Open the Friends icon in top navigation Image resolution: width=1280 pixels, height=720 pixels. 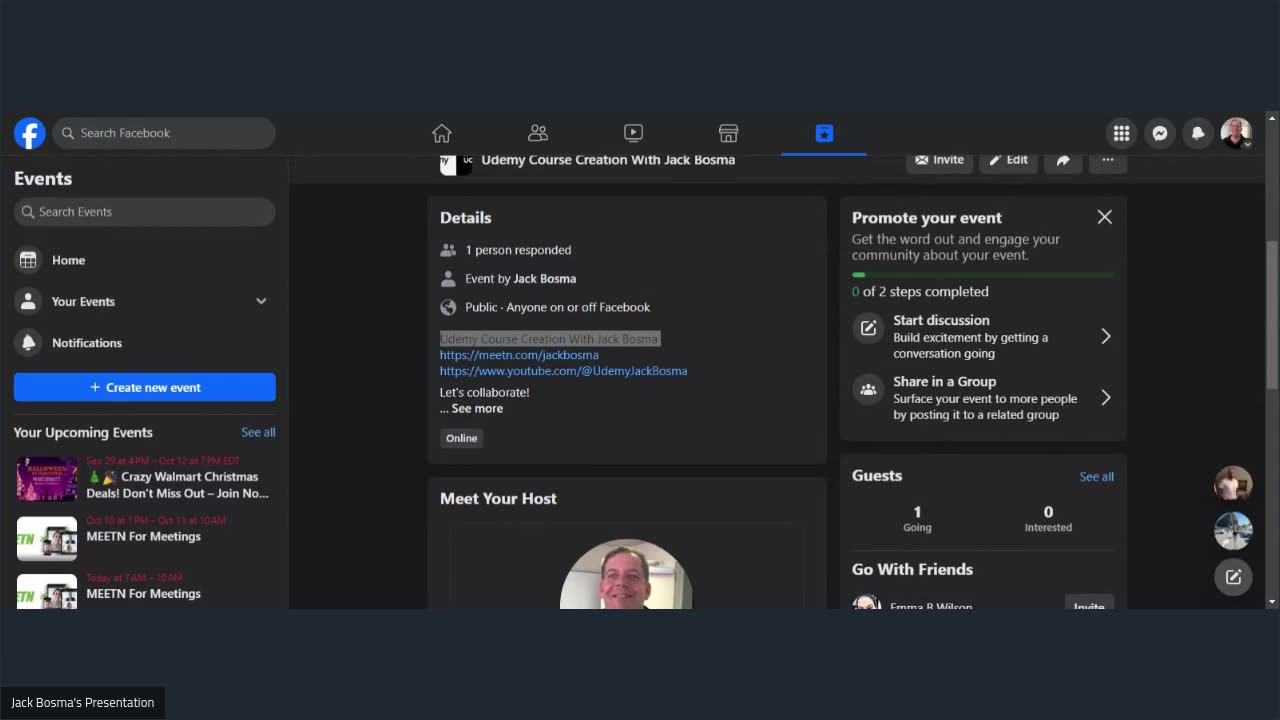pyautogui.click(x=538, y=133)
